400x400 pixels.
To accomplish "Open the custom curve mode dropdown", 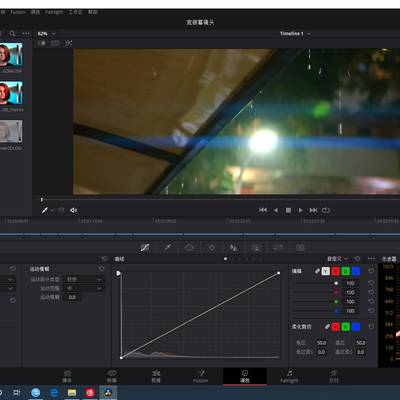I will [x=337, y=259].
